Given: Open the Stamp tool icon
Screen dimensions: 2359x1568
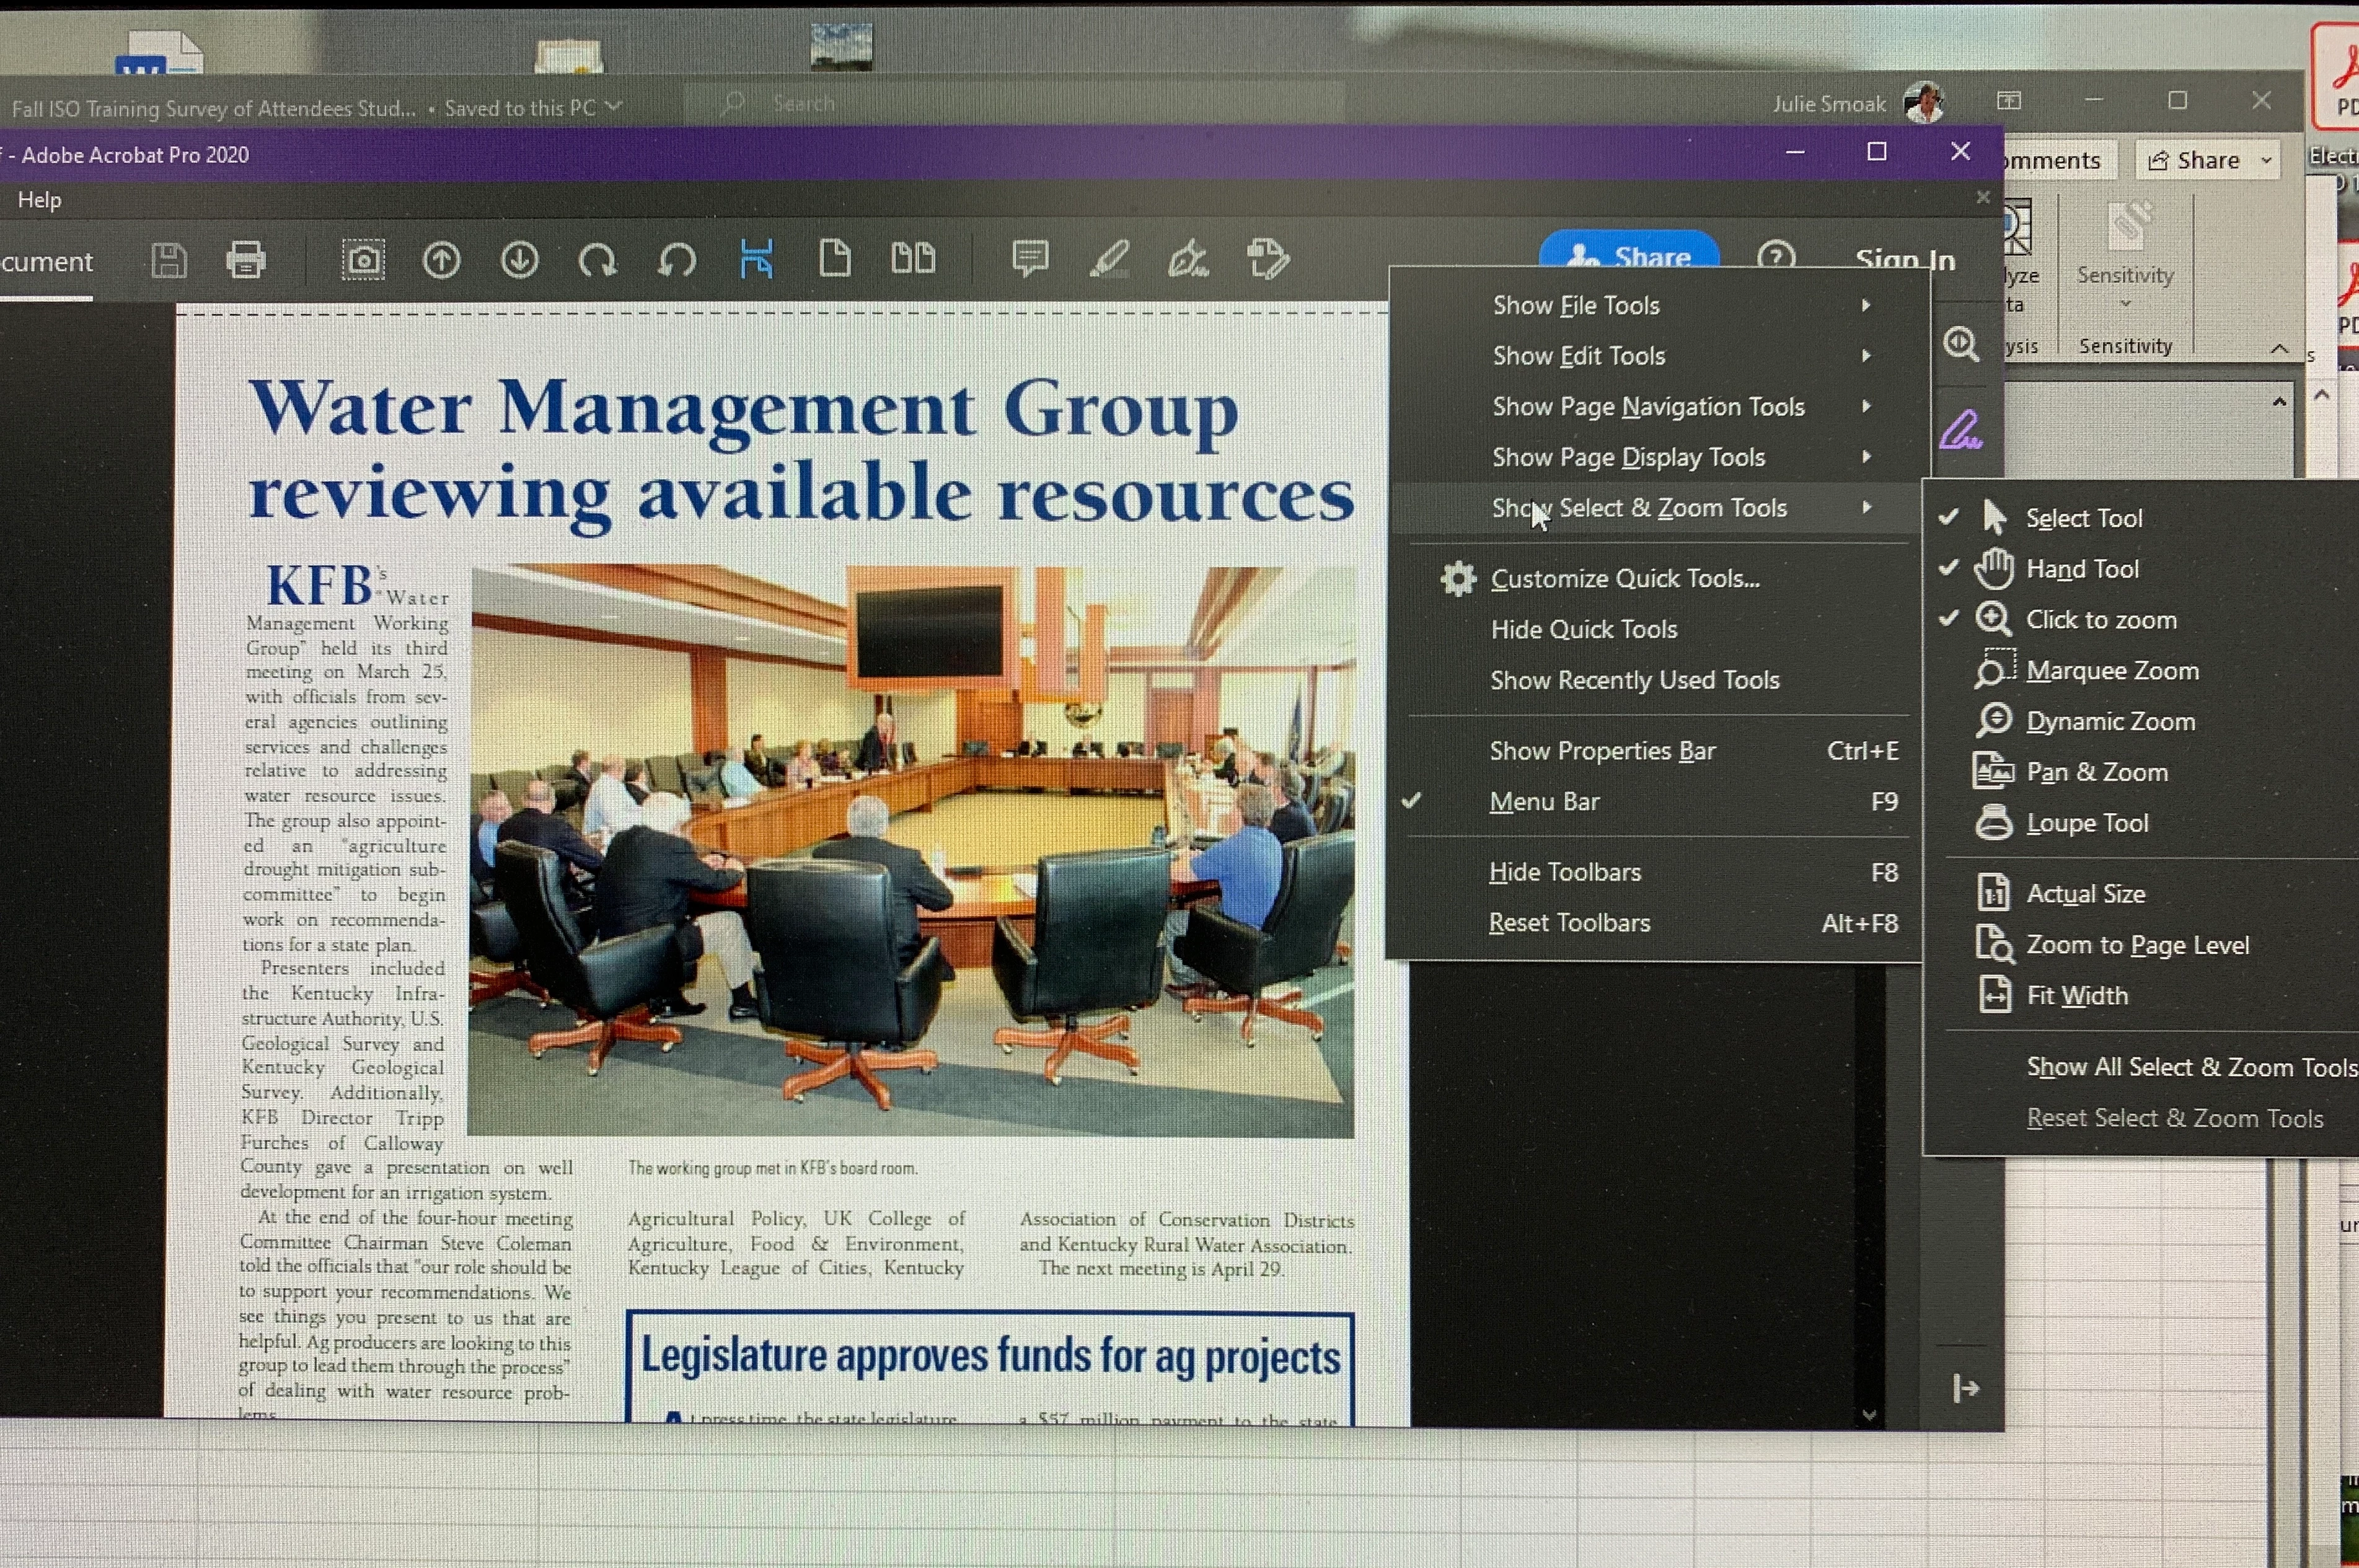Looking at the screenshot, I should (1268, 259).
